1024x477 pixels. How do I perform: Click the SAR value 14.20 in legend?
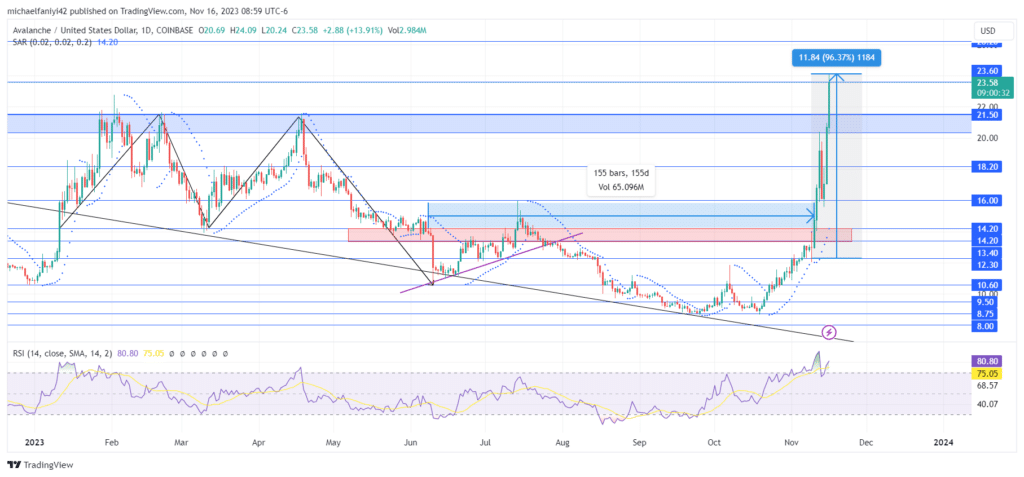point(110,41)
